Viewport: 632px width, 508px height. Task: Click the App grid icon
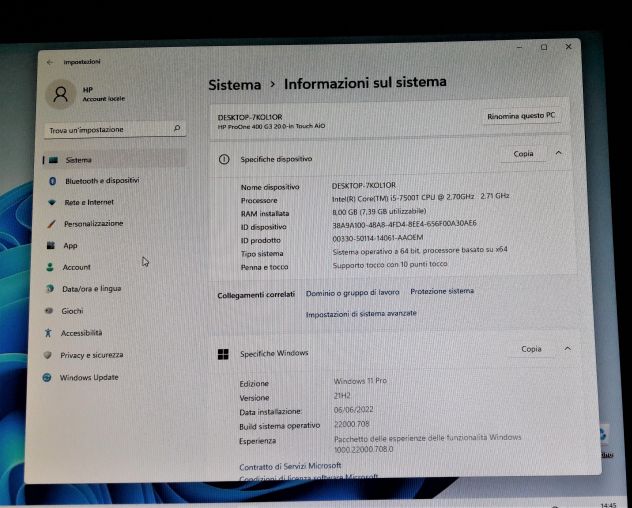pyautogui.click(x=51, y=245)
